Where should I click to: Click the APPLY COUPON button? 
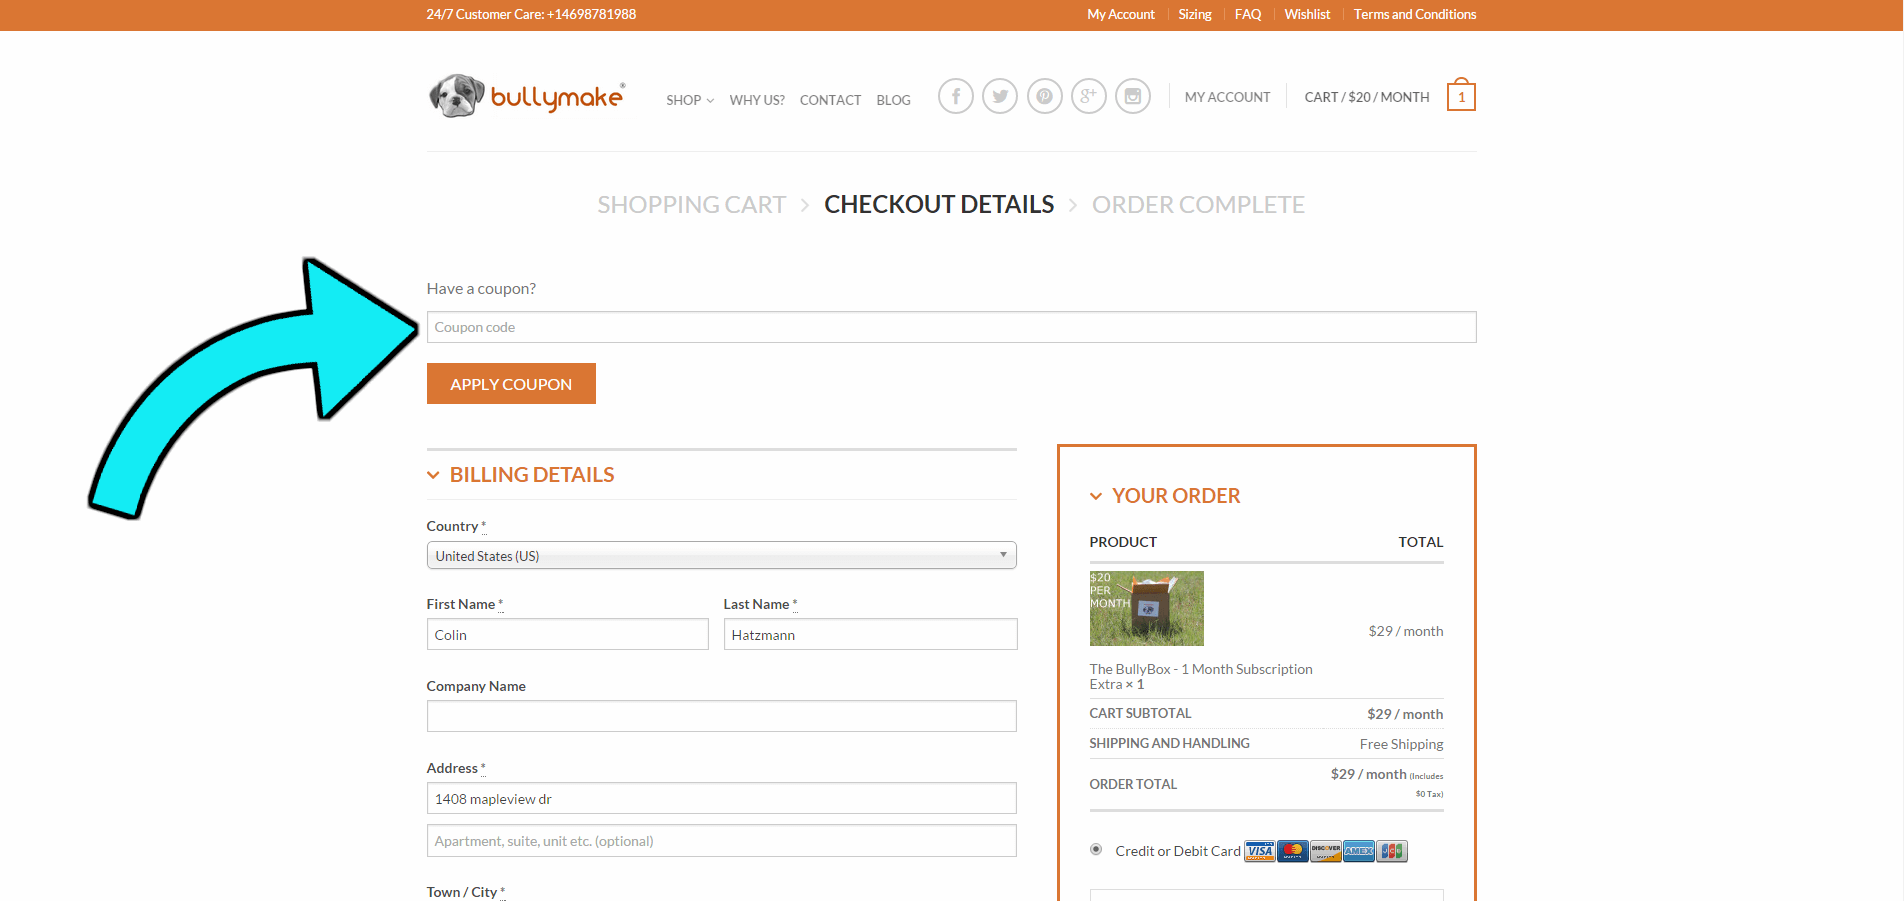tap(511, 384)
